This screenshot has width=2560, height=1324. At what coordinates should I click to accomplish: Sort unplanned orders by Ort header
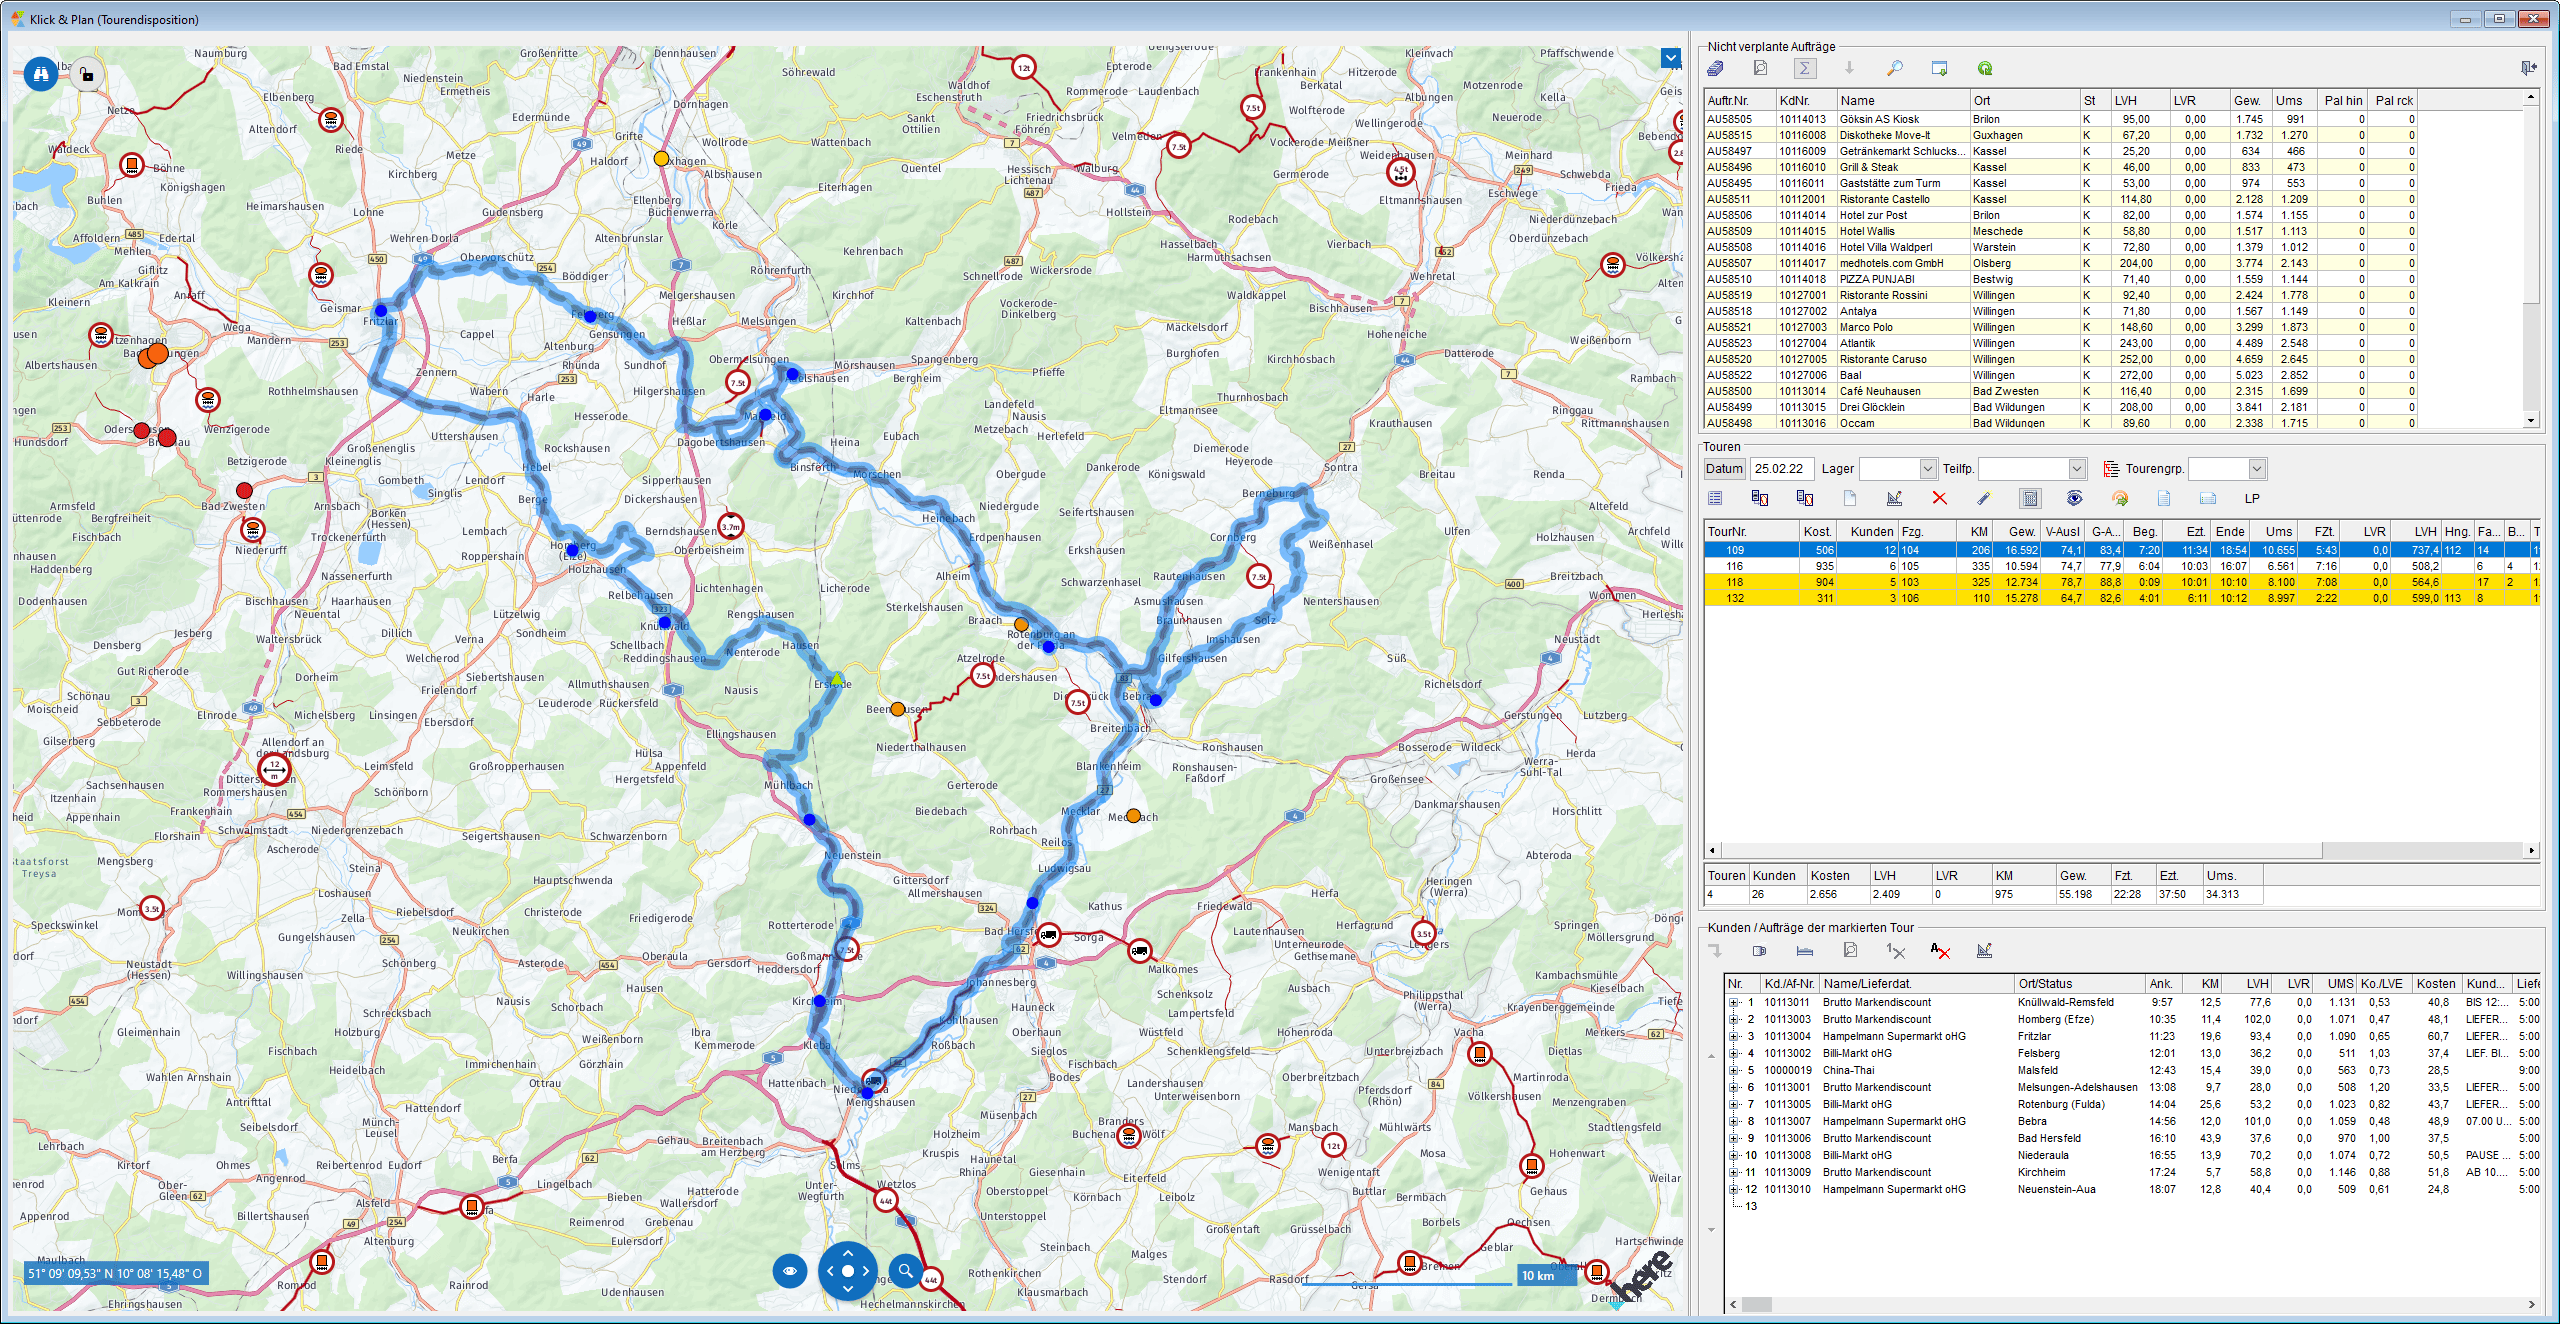(x=2023, y=101)
